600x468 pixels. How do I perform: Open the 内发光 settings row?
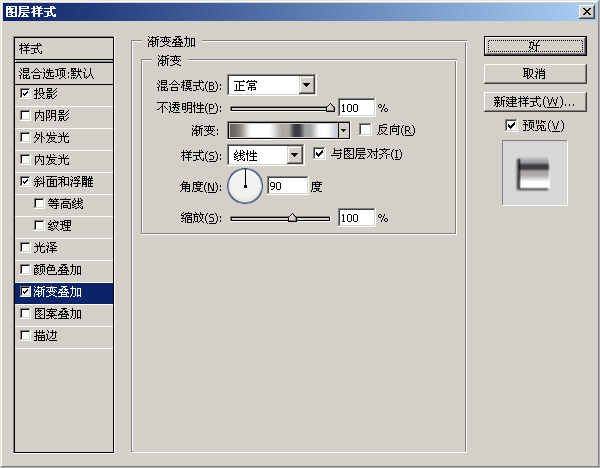(x=64, y=160)
